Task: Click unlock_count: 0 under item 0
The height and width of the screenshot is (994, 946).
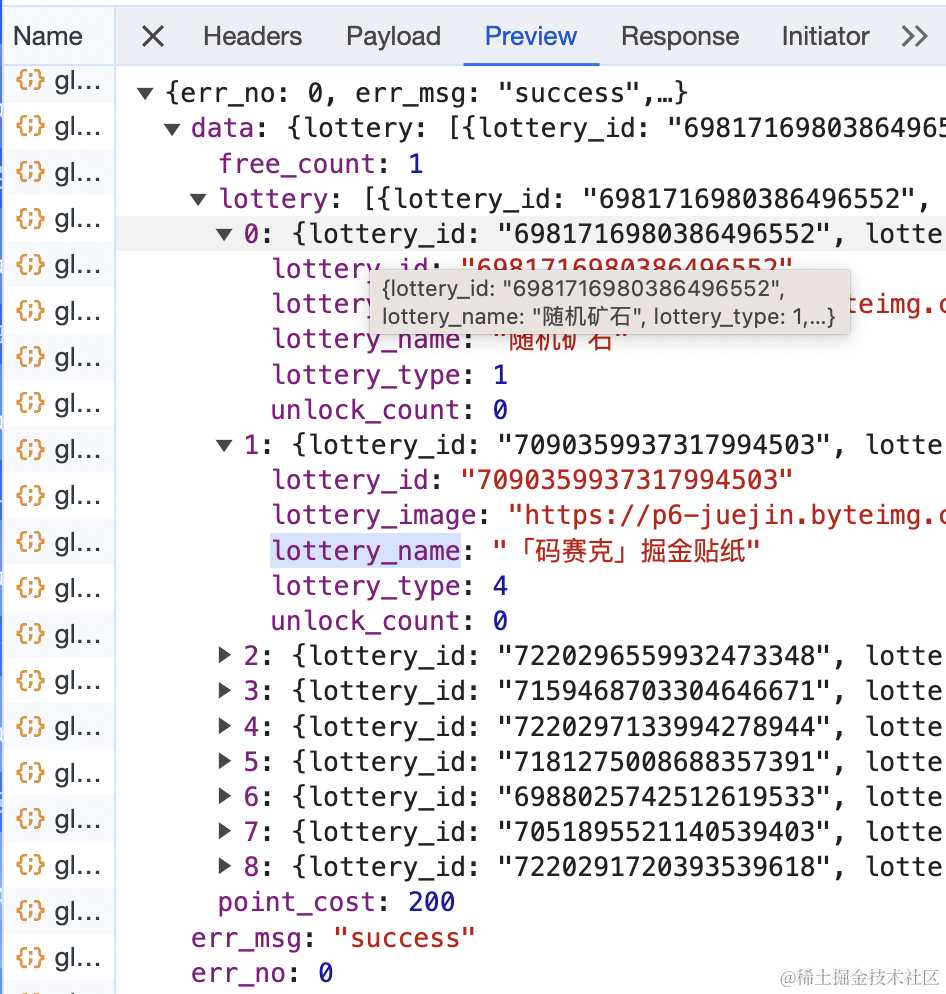Action: [390, 410]
